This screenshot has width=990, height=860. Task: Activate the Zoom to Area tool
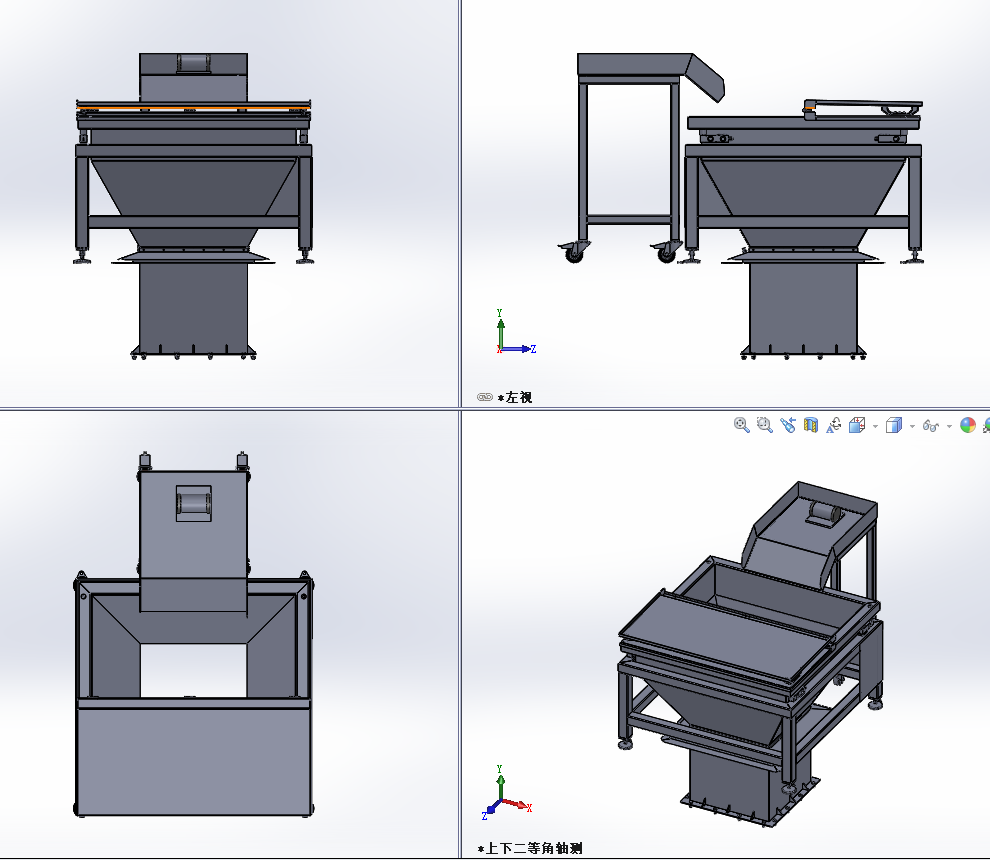(765, 425)
